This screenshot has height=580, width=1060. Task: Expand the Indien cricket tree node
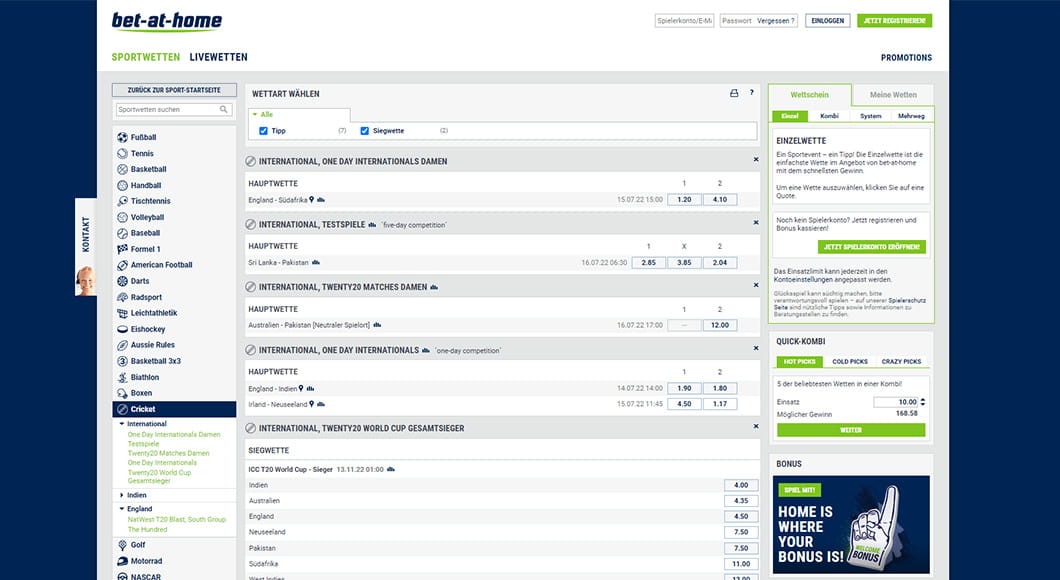[x=122, y=496]
